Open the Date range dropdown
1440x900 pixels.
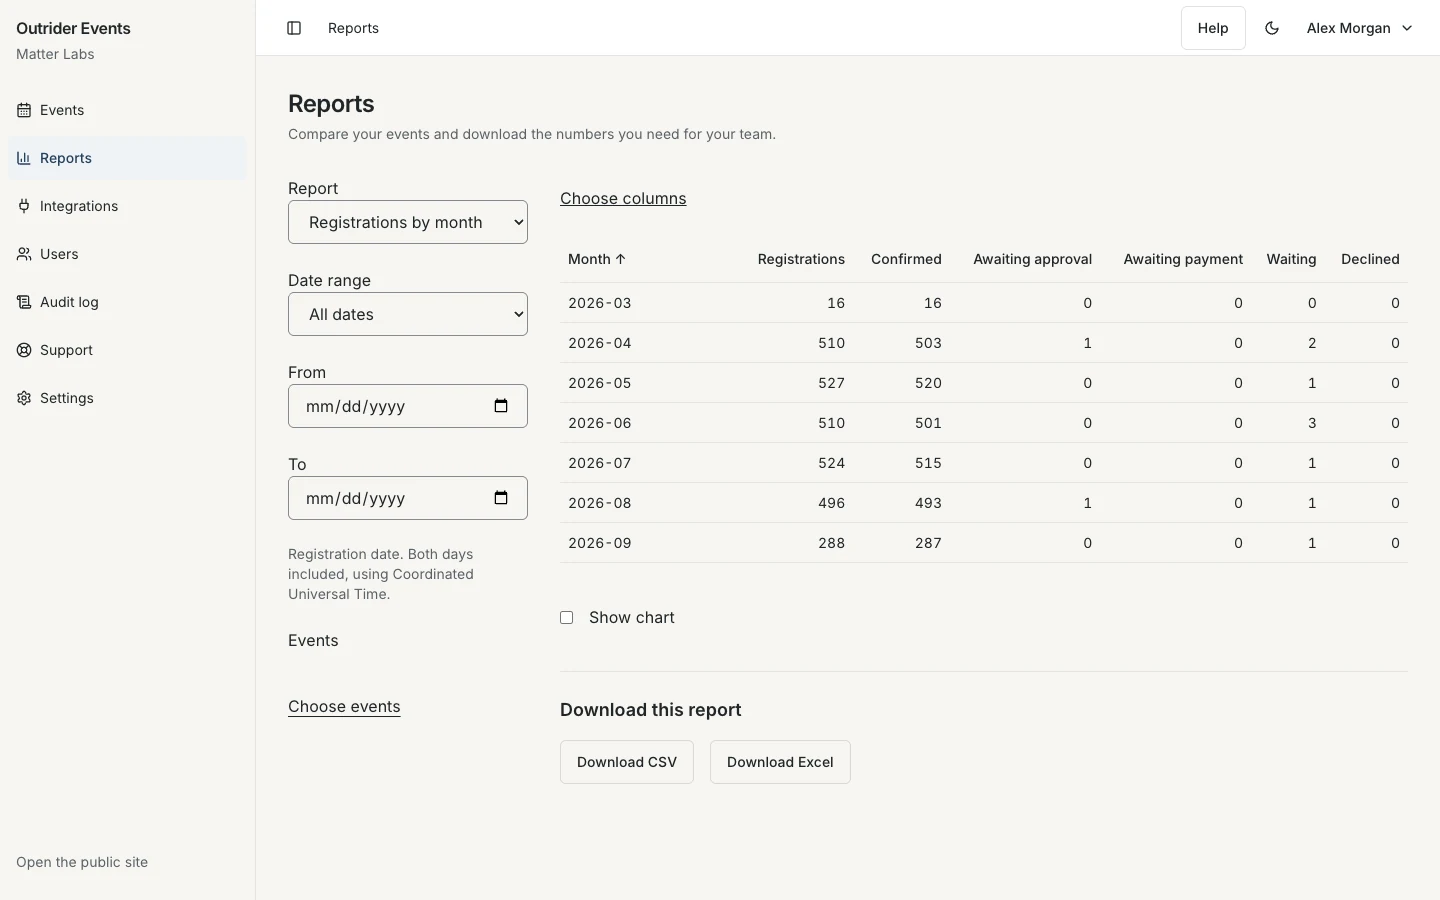[x=408, y=314]
